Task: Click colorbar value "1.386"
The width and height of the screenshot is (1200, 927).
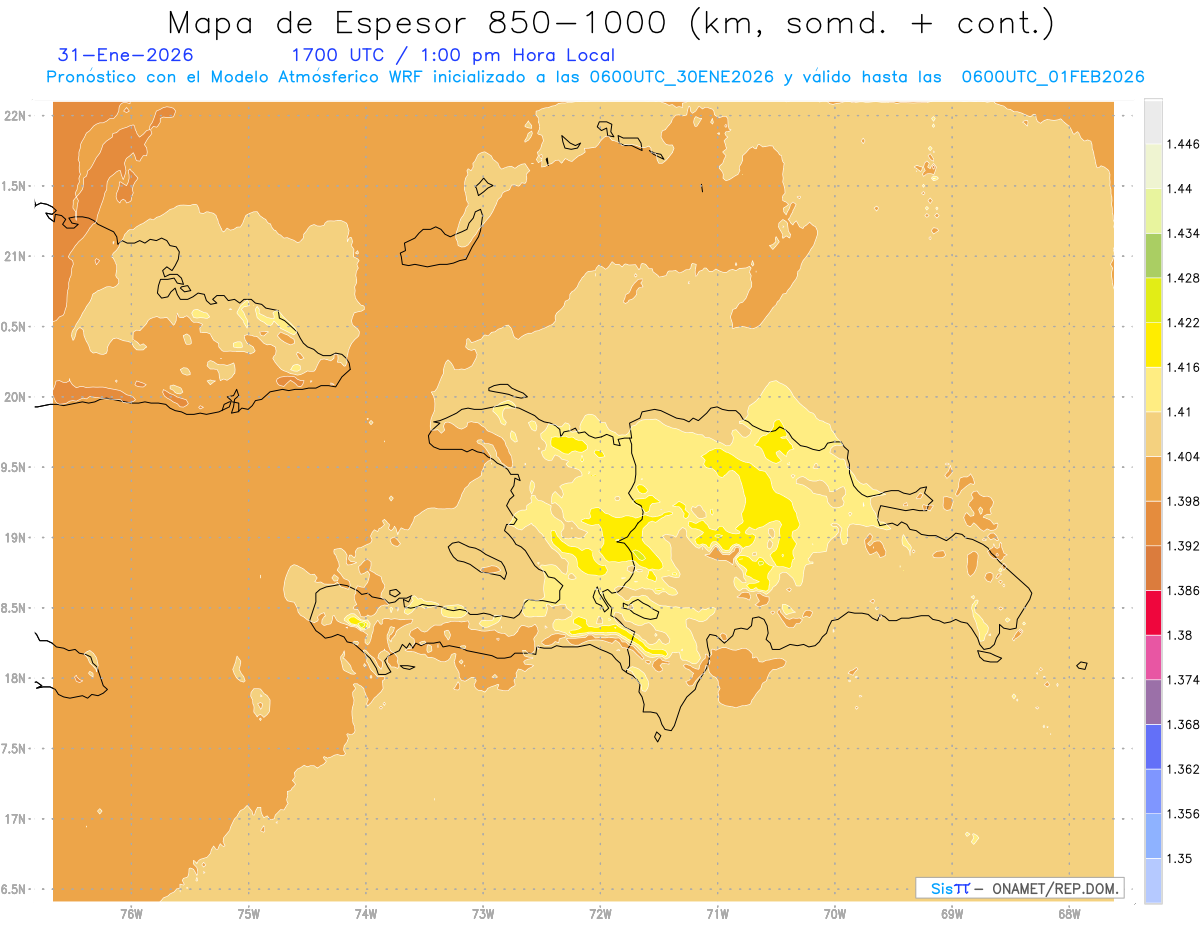Action: click(x=1185, y=590)
